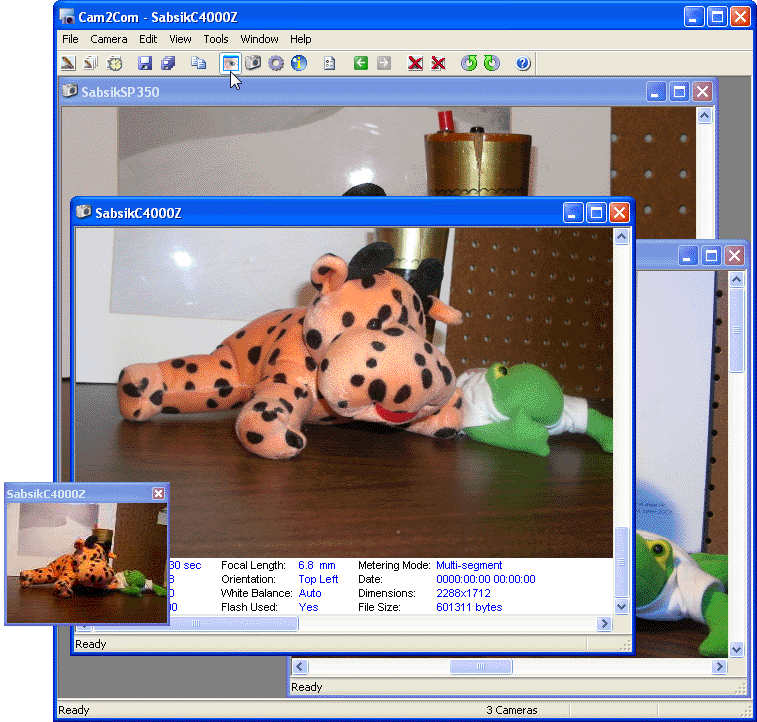Click the red X icon beside the grey arrow
Screen dimensions: 757x722
coord(415,63)
